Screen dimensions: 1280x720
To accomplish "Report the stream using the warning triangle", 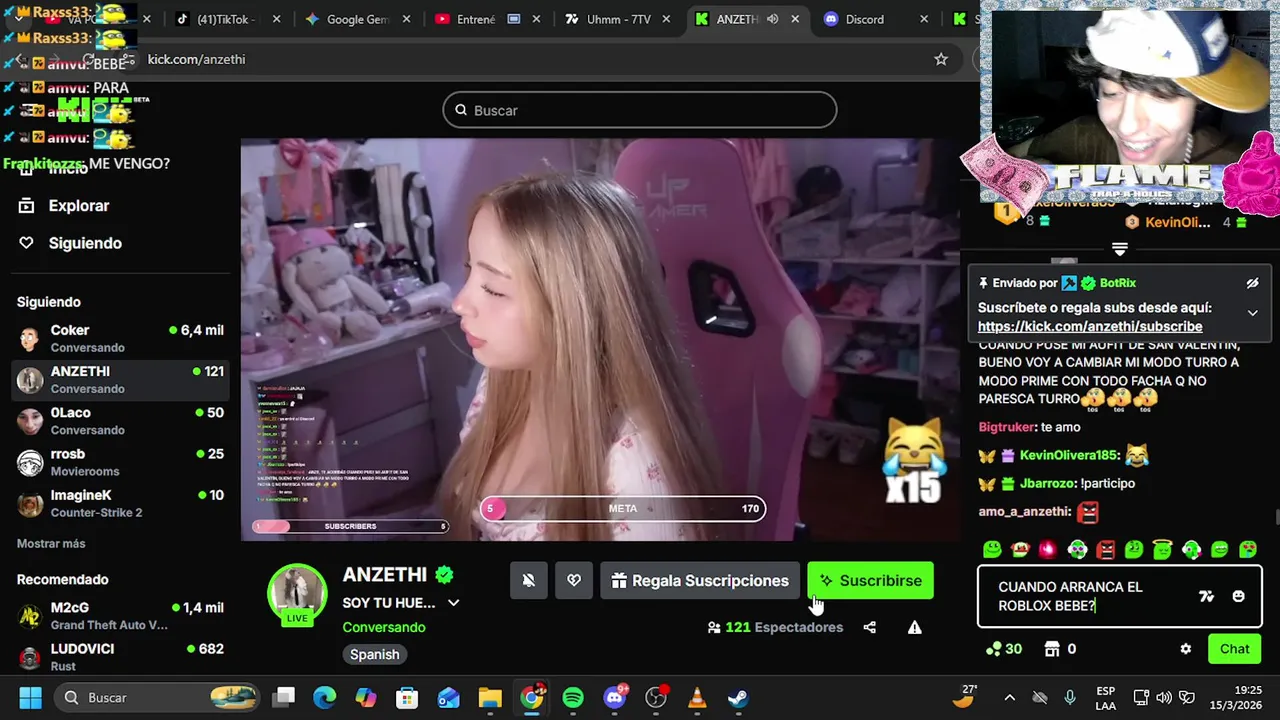I will click(914, 627).
